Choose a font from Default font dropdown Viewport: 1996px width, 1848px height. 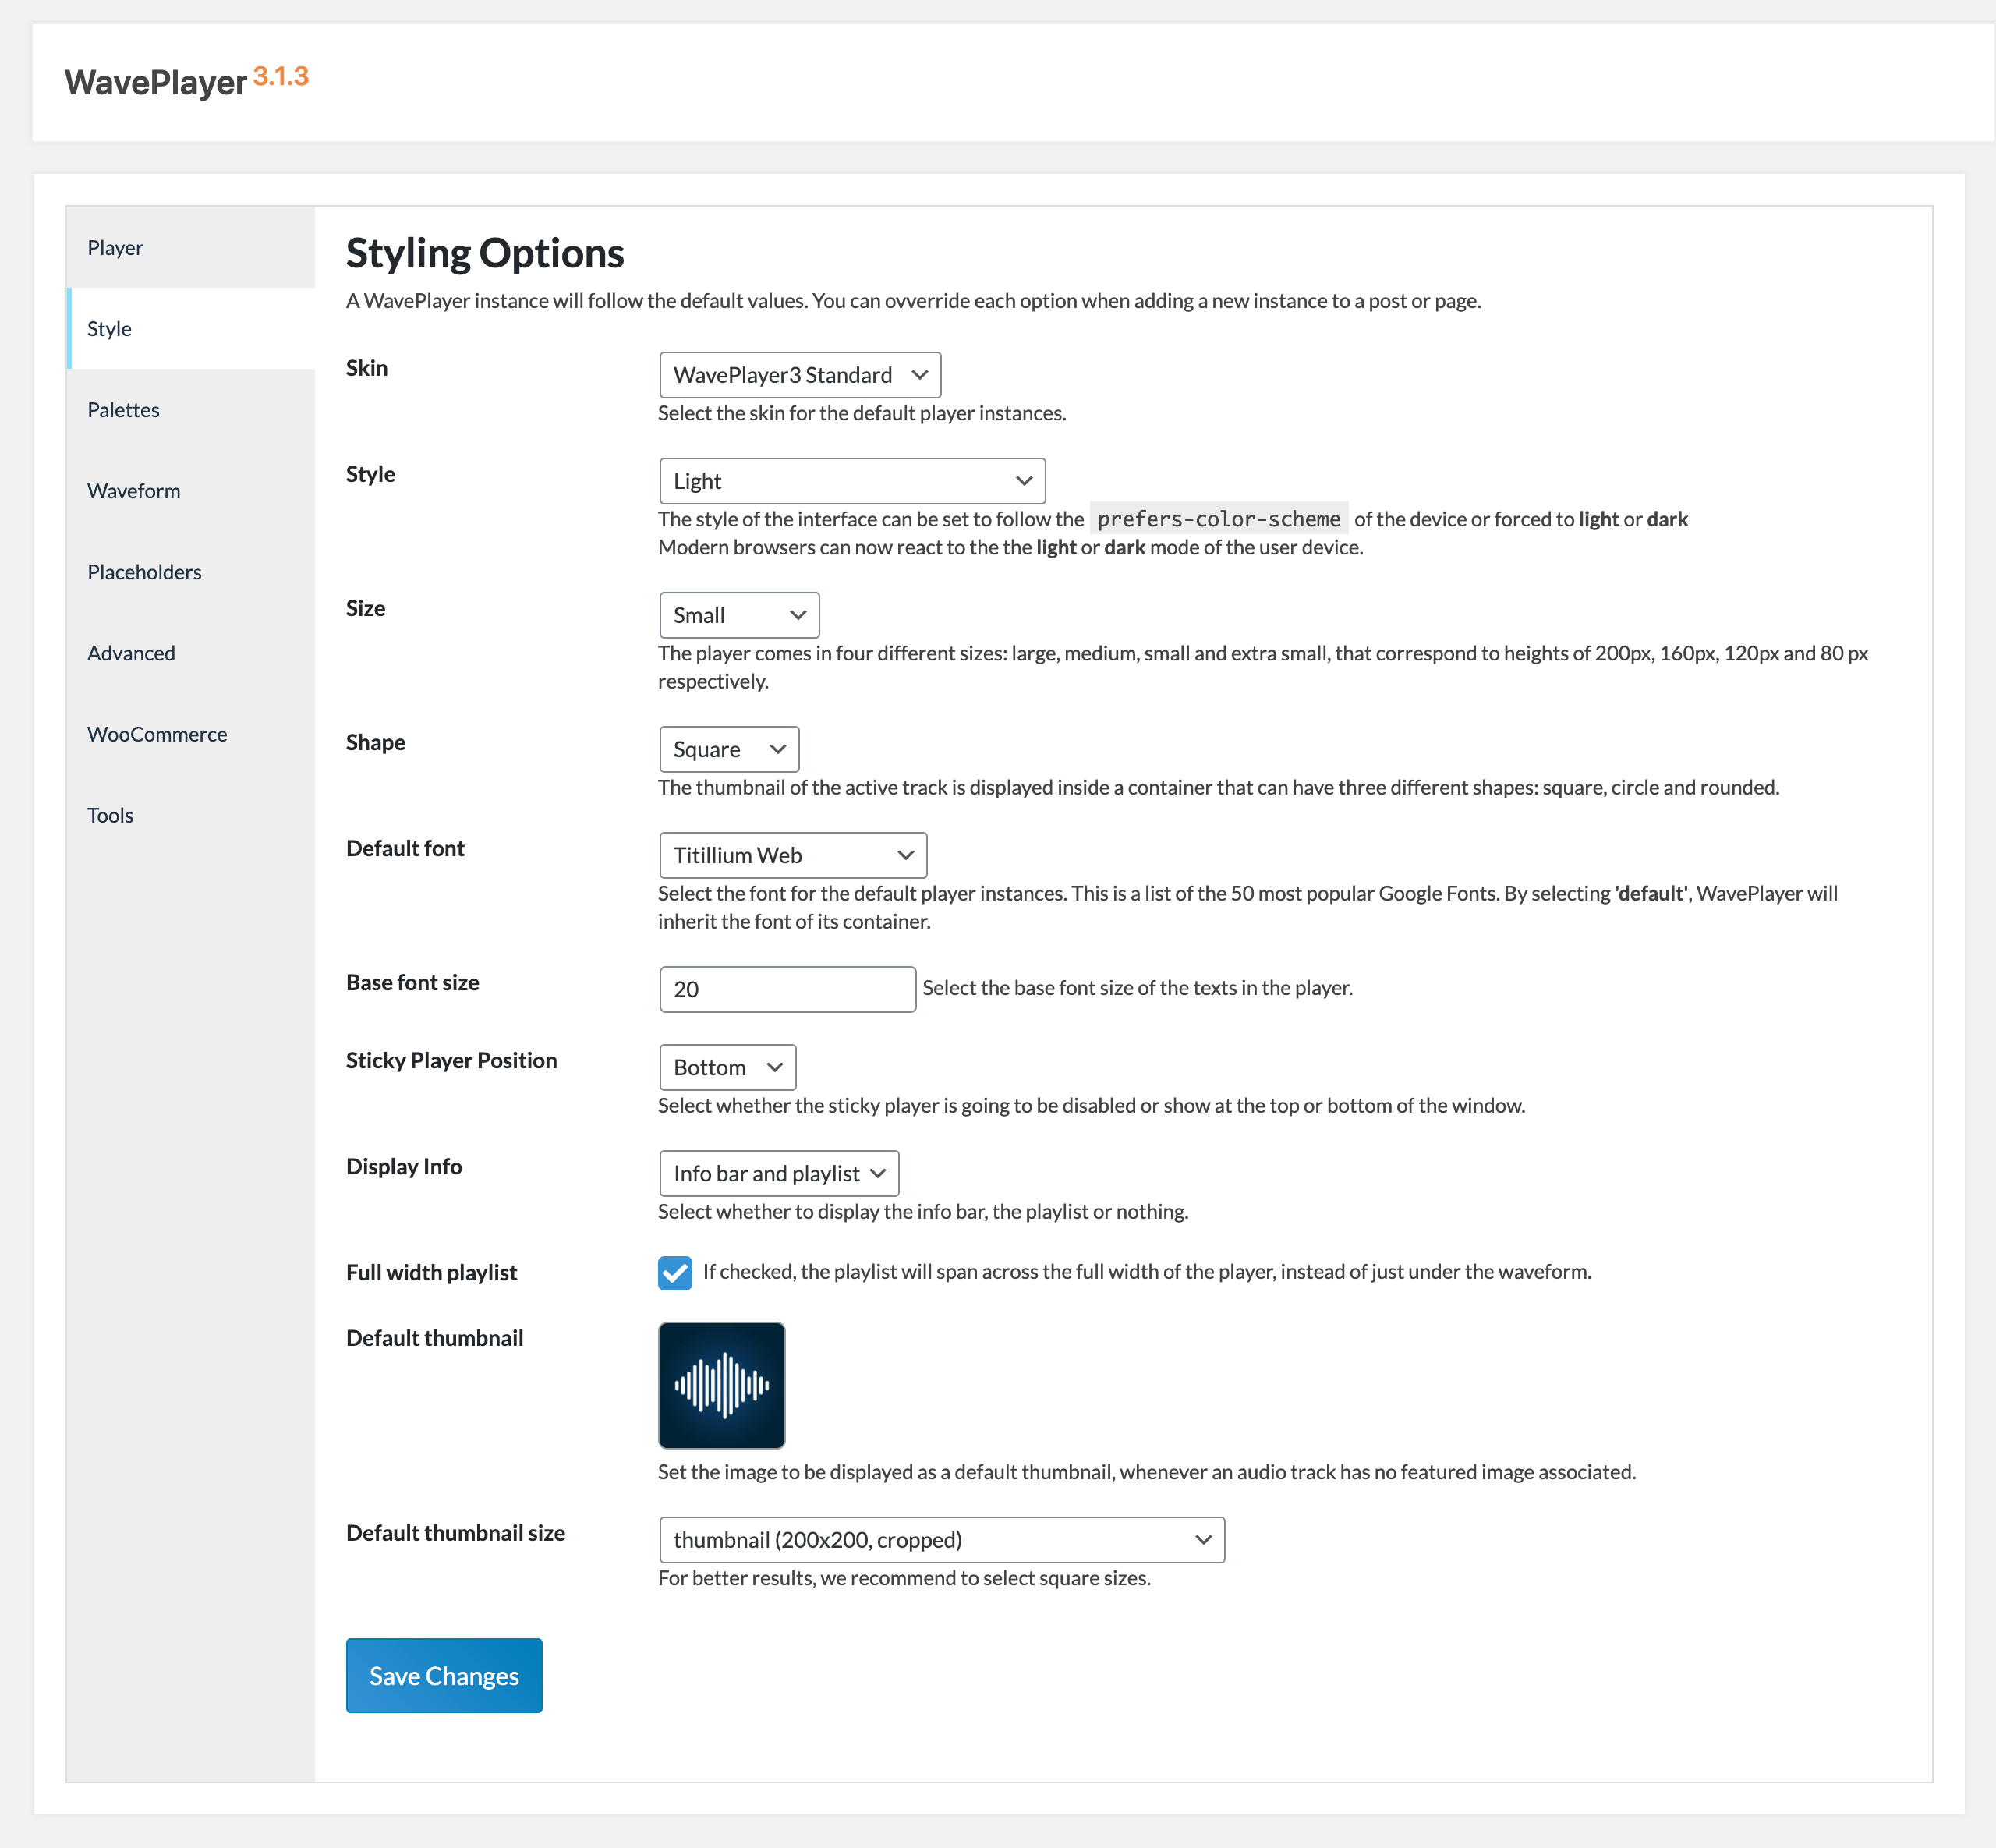(x=793, y=855)
